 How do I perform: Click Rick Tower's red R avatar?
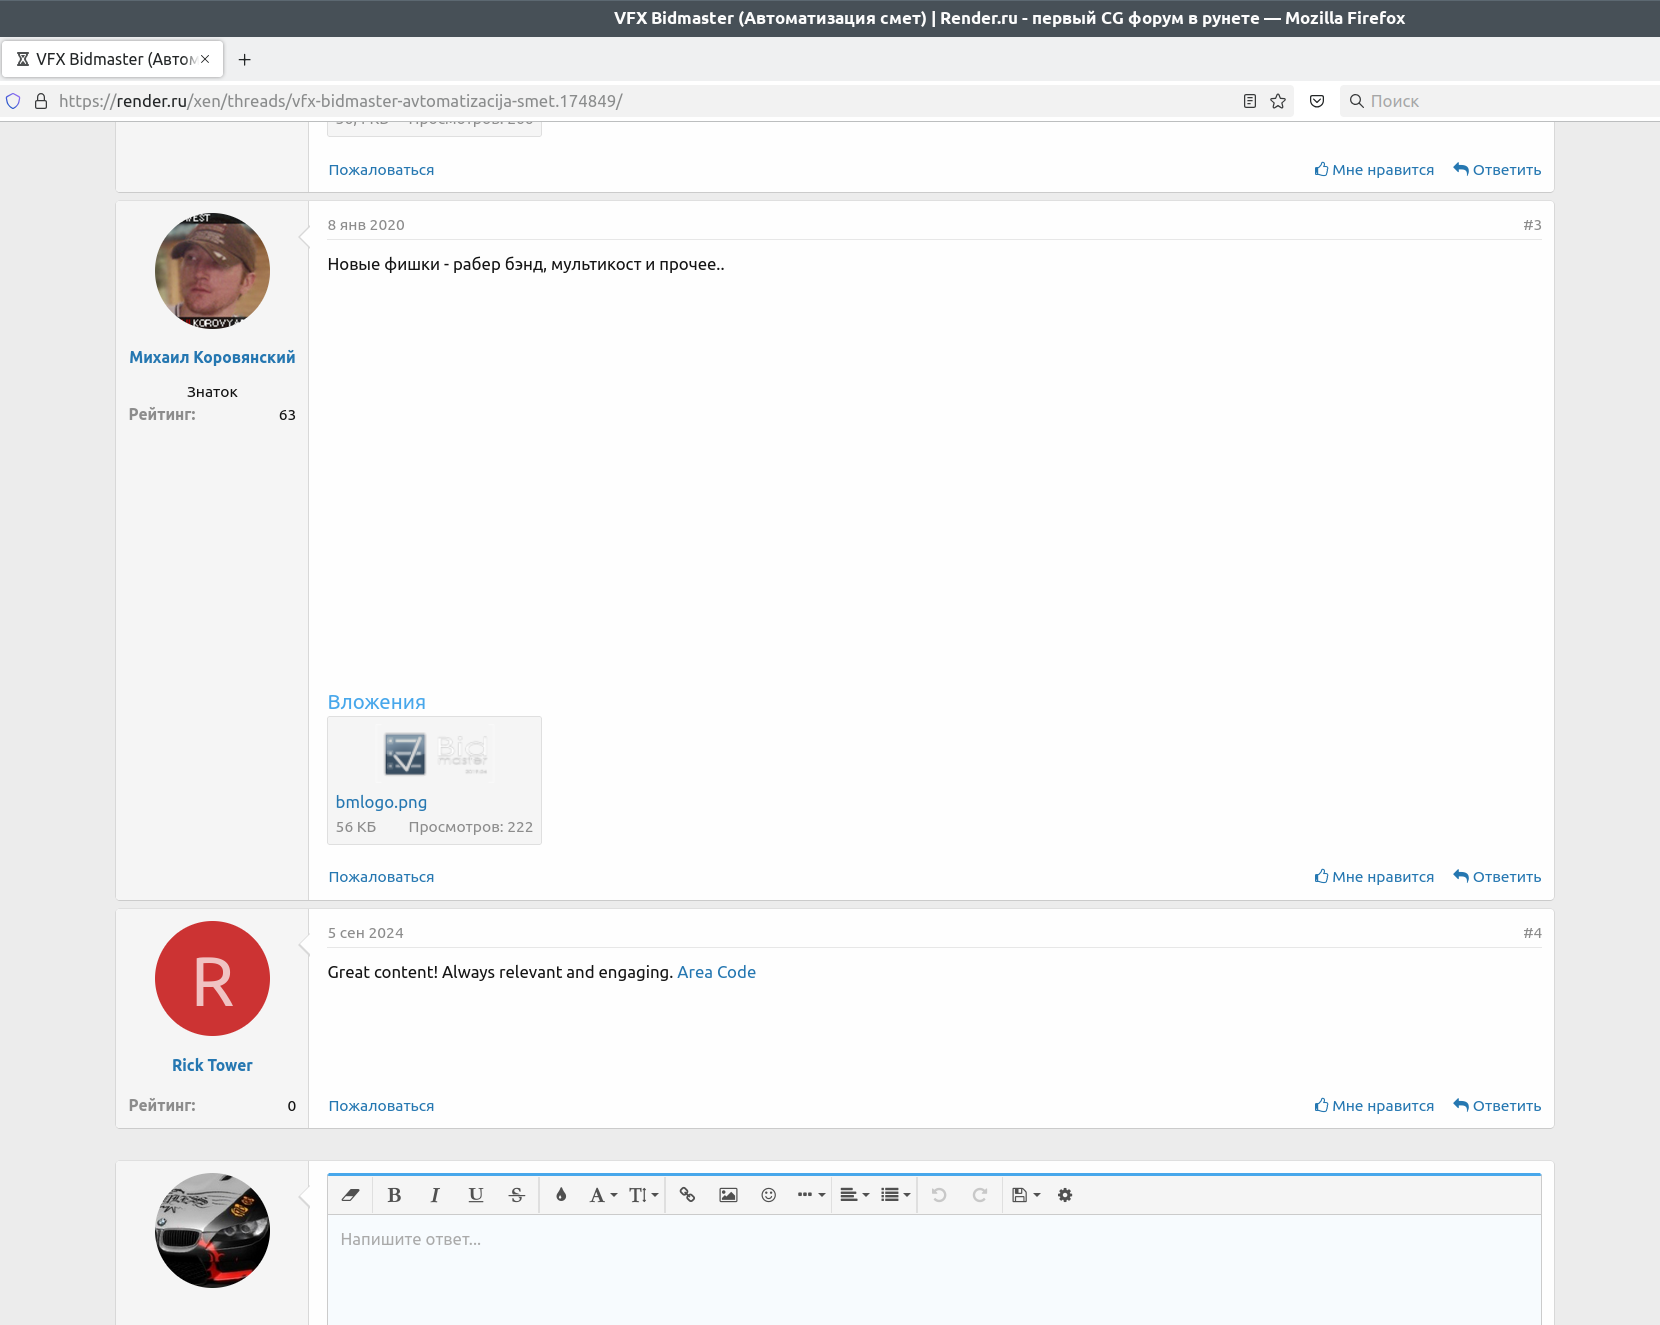coord(212,979)
